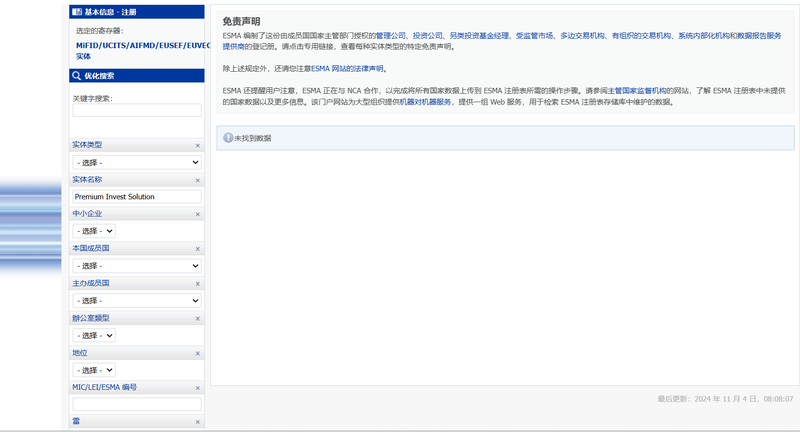
Task: Follow the 主管国家监督机构 link
Action: (x=637, y=91)
